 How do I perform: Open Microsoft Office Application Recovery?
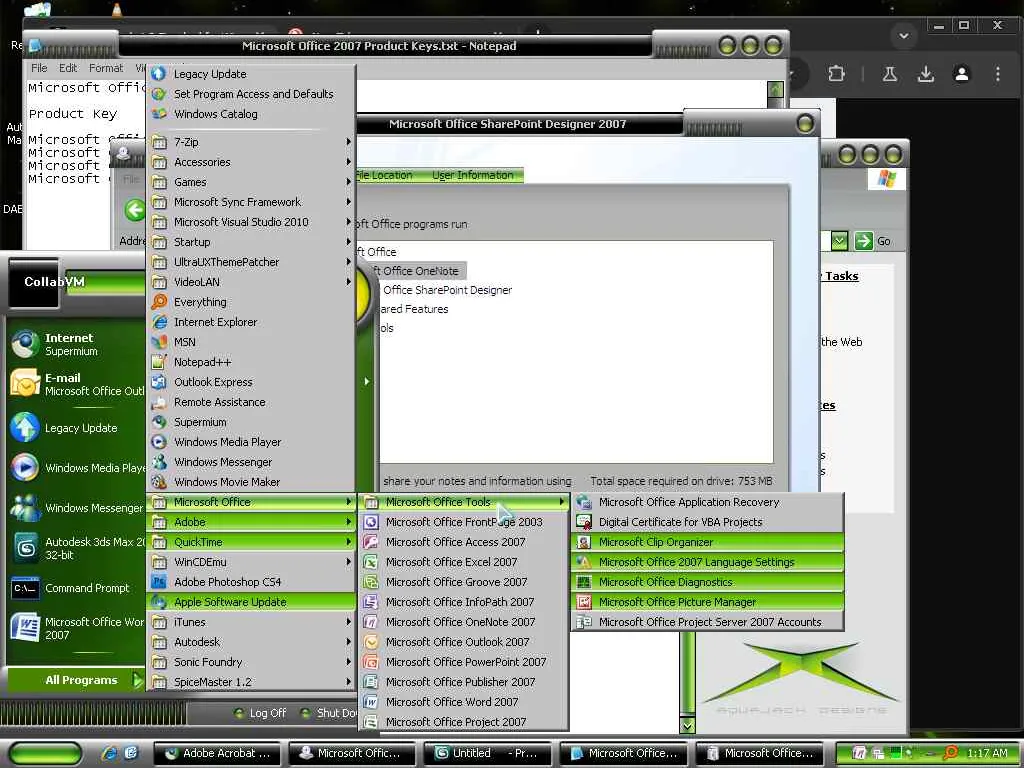(x=708, y=502)
